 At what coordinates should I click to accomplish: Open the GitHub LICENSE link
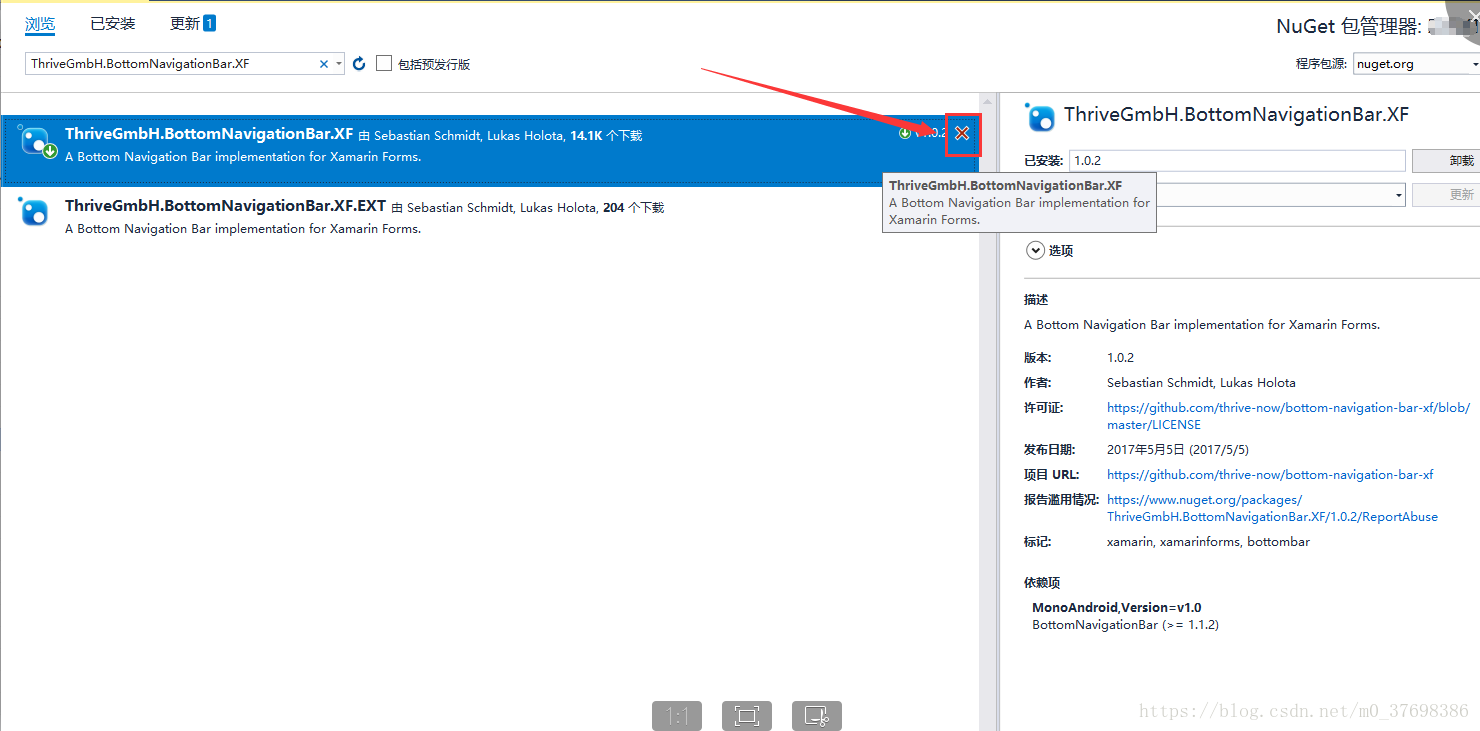[1288, 416]
